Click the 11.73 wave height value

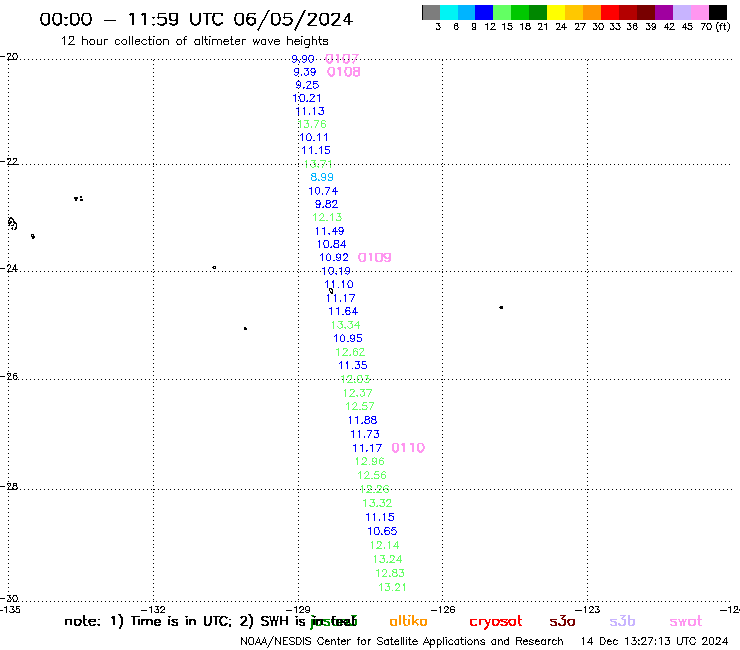click(x=365, y=434)
